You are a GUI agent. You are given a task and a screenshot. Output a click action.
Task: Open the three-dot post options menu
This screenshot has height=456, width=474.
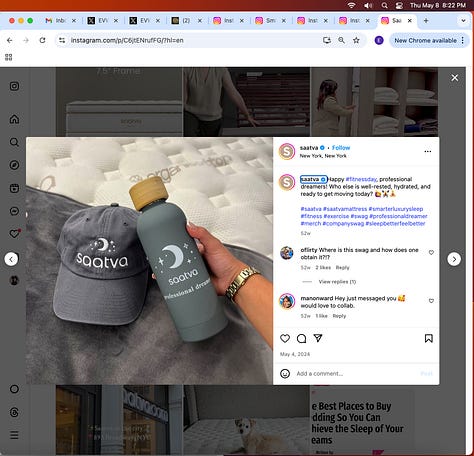tap(428, 152)
